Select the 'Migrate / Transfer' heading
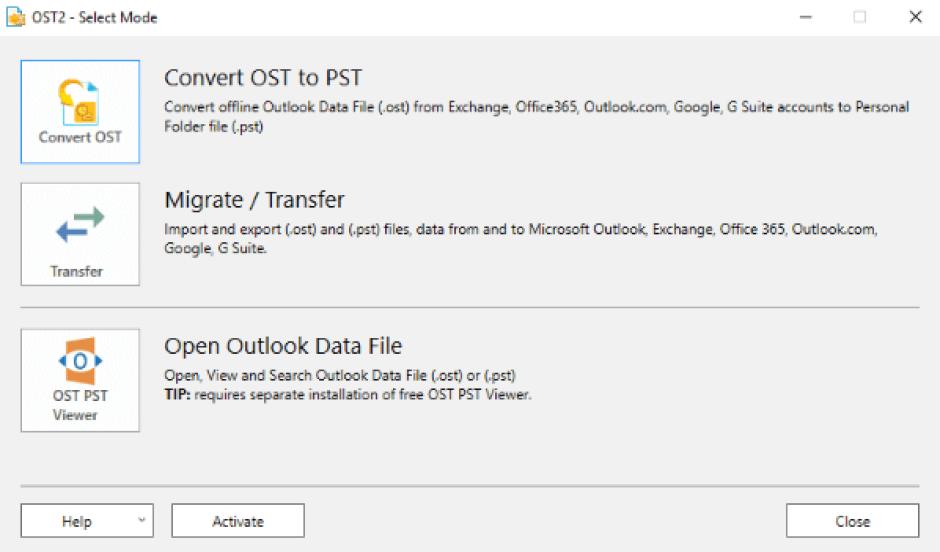 (254, 200)
